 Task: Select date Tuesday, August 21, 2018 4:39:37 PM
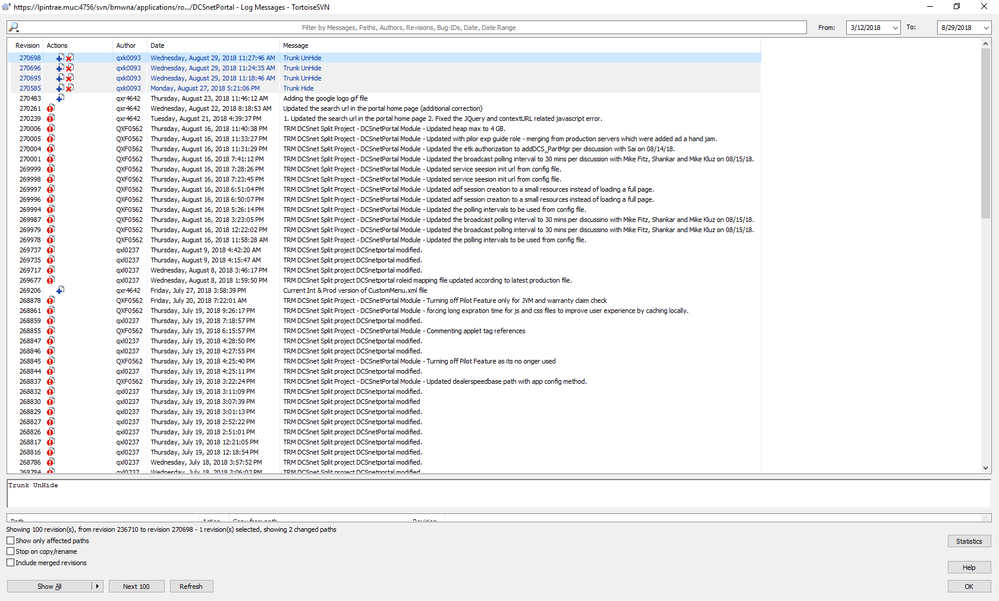click(x=206, y=119)
